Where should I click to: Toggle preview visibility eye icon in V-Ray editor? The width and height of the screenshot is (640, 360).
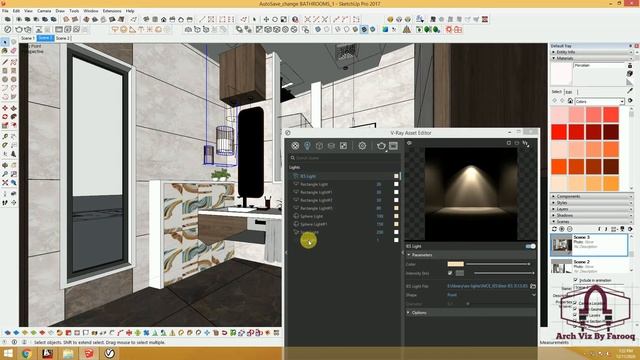tap(409, 143)
